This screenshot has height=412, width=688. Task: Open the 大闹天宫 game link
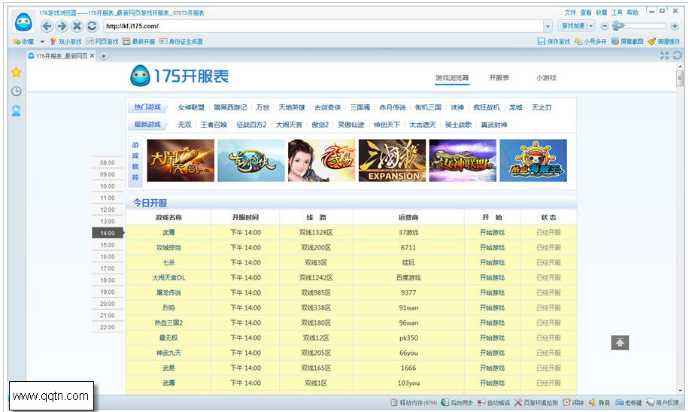coord(289,125)
